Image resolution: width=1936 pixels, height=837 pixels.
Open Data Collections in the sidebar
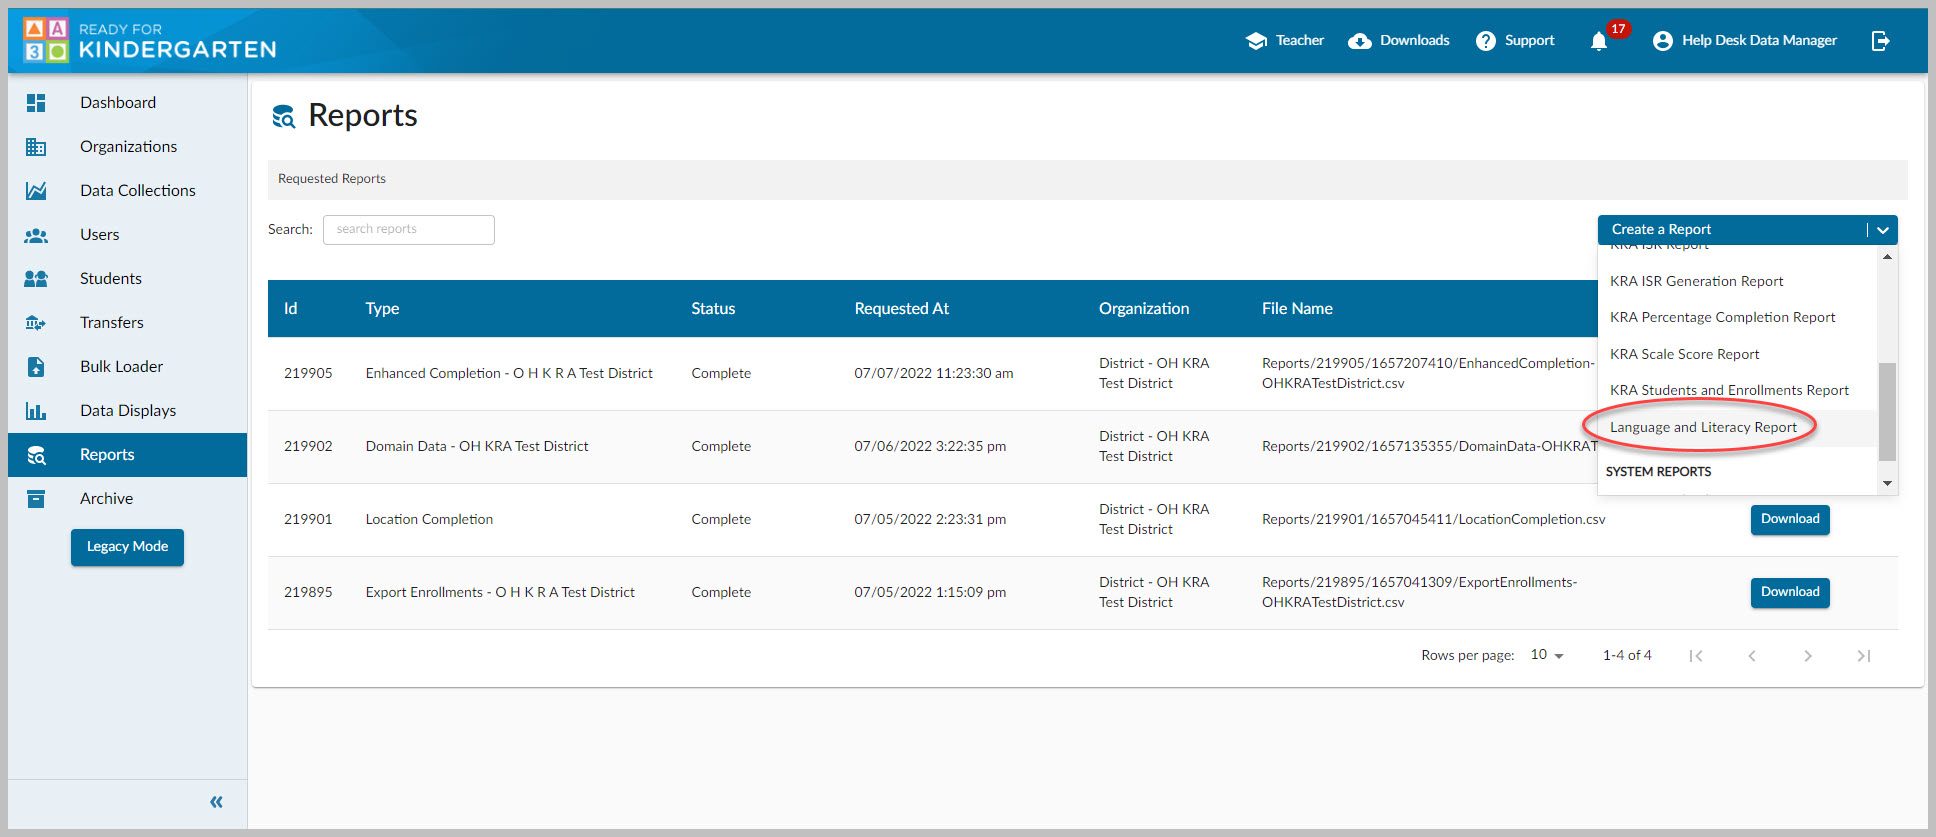coord(128,190)
